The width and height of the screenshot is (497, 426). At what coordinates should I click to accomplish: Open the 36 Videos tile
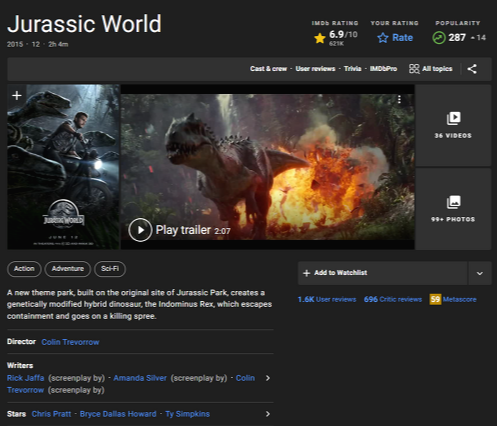[453, 125]
